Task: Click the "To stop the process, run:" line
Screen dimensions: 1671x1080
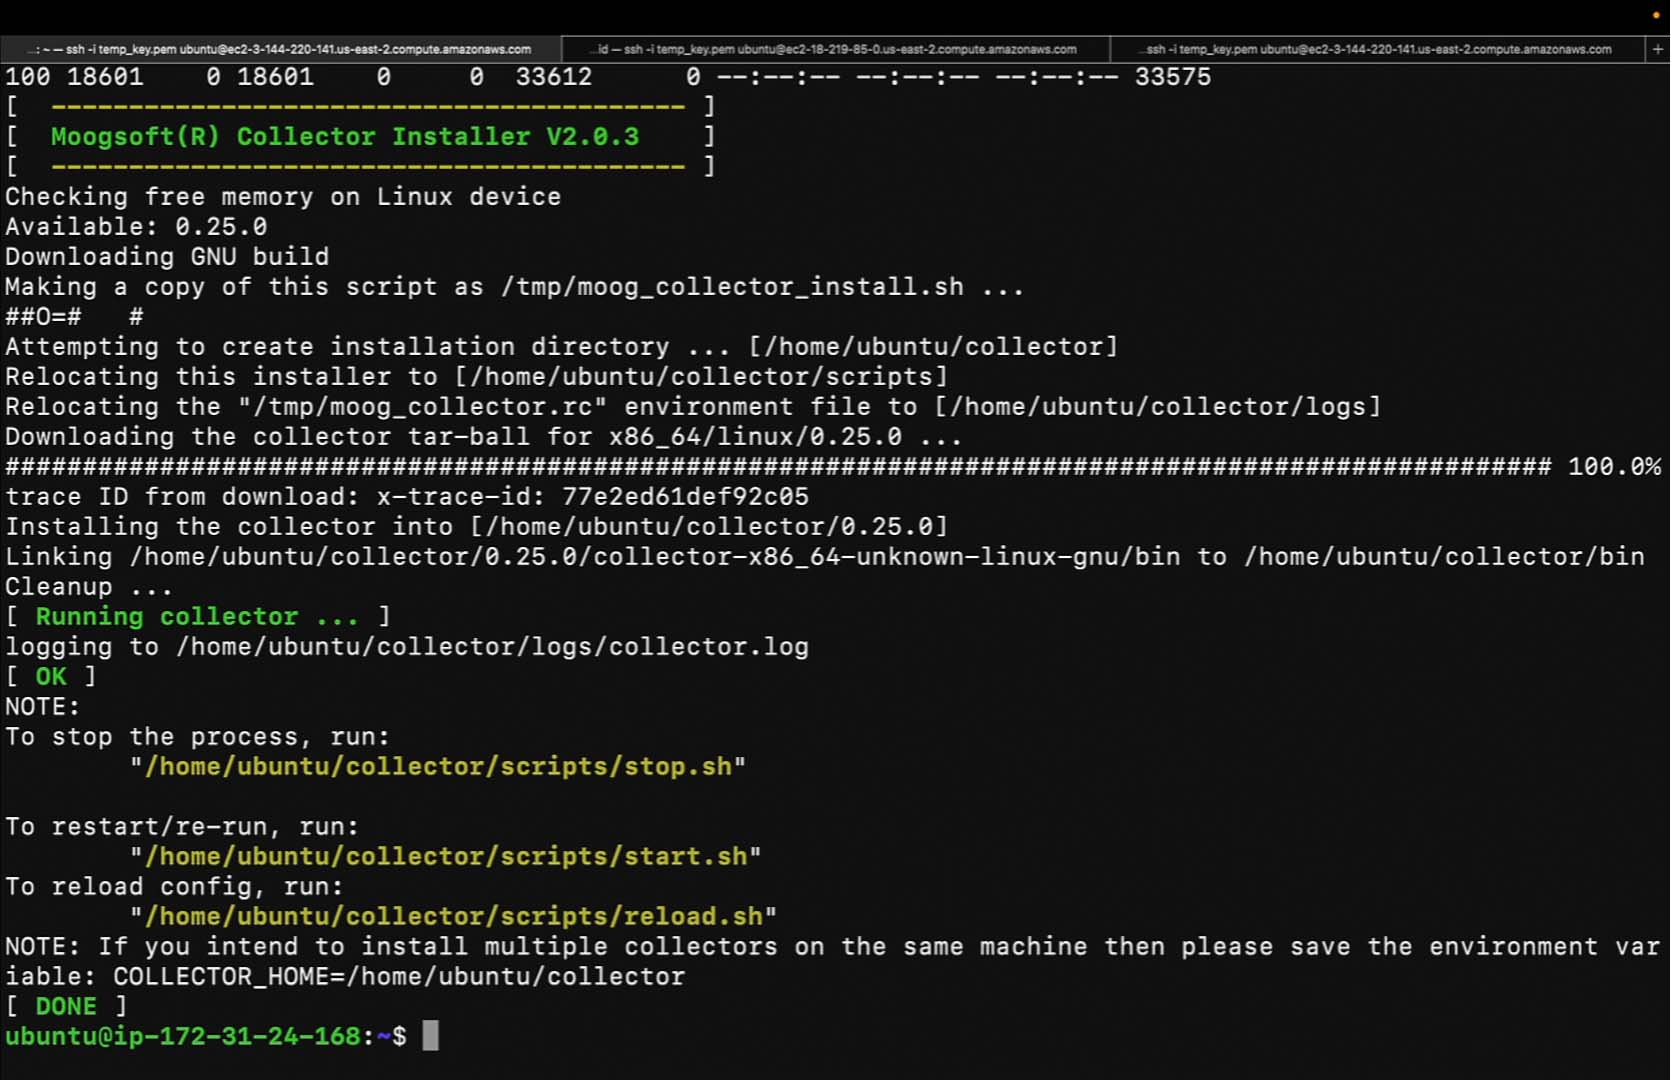Action: (198, 737)
